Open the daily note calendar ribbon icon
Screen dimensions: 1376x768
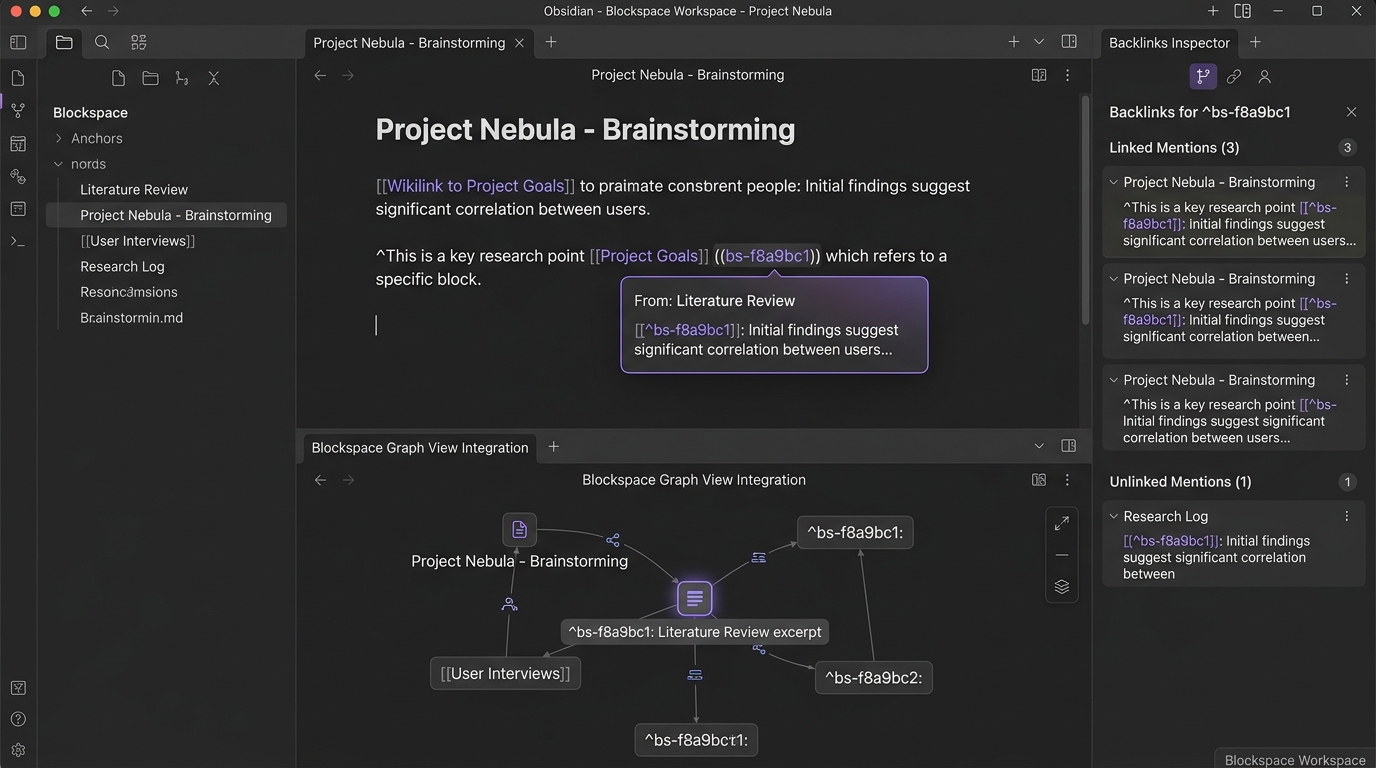(x=18, y=144)
